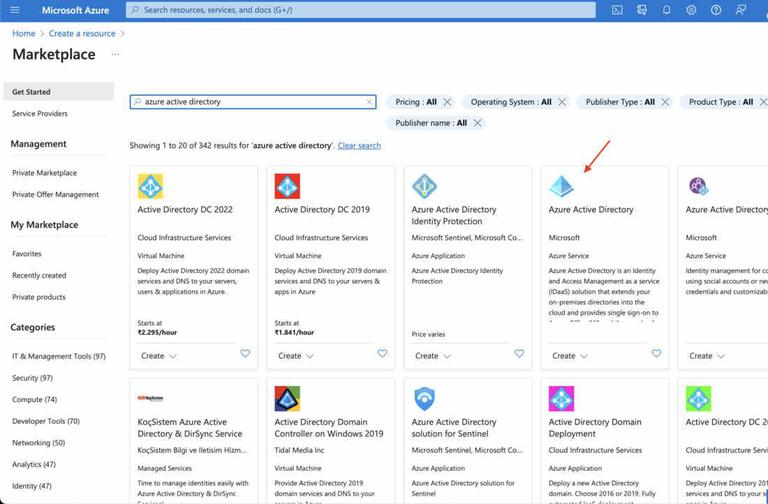
Task: Open the notifications bell
Action: click(x=667, y=10)
